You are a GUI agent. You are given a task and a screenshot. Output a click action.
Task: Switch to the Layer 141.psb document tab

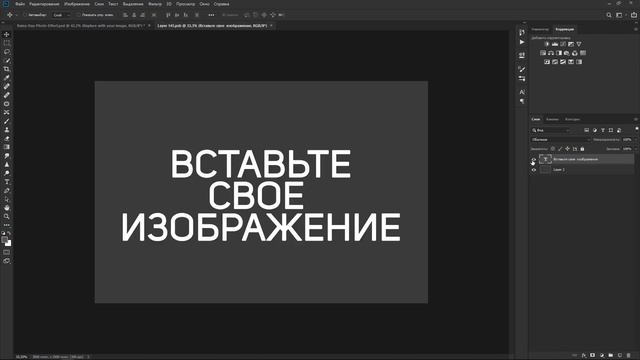coord(212,26)
